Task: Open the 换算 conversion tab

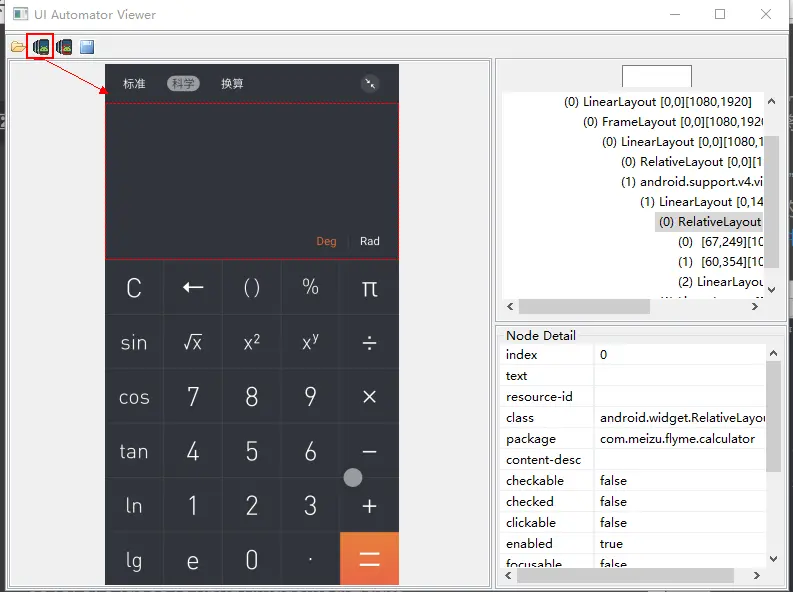Action: pyautogui.click(x=232, y=83)
